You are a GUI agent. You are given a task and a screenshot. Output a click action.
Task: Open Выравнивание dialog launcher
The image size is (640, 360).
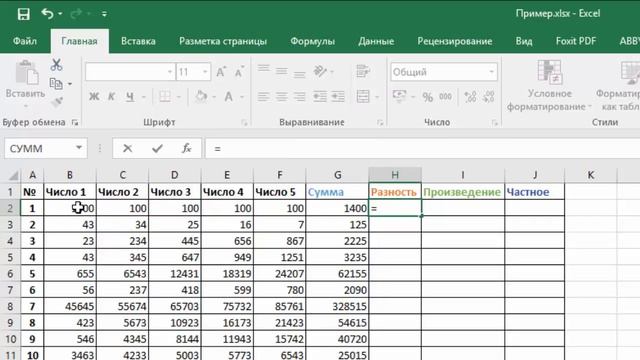380,122
